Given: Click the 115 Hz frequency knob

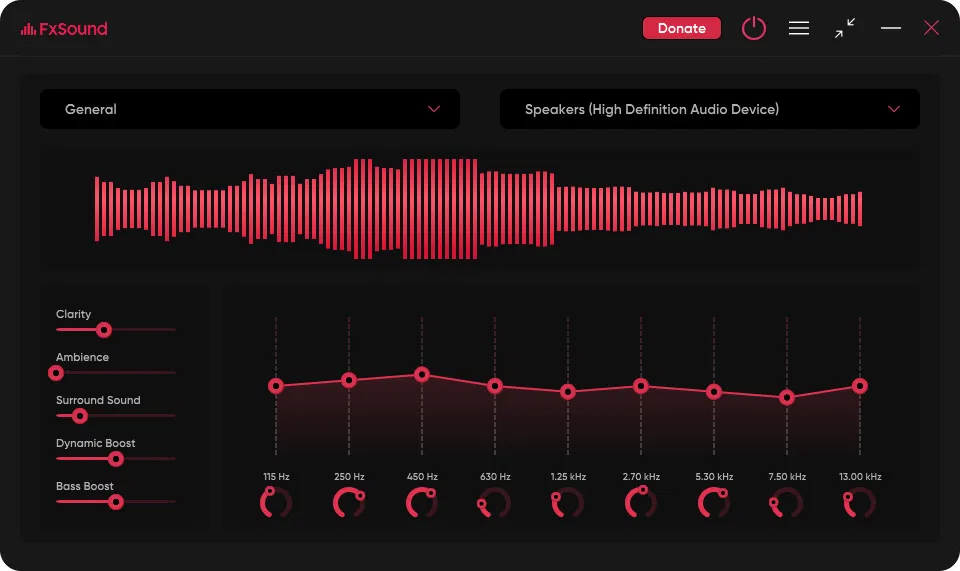Looking at the screenshot, I should click(x=276, y=502).
